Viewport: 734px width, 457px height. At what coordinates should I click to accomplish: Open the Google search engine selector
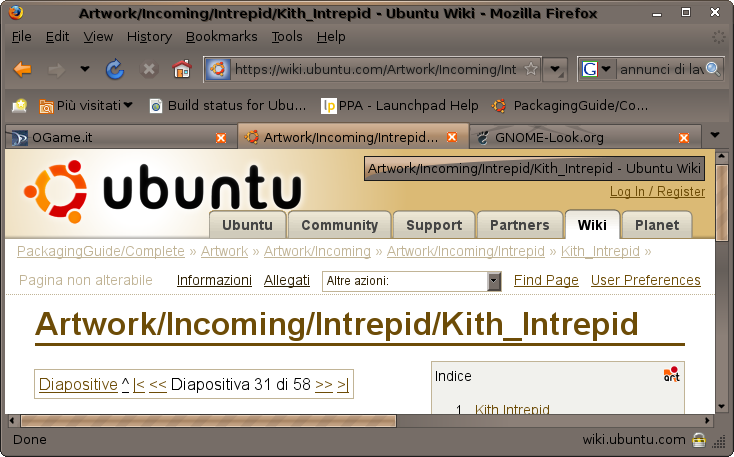tap(597, 70)
